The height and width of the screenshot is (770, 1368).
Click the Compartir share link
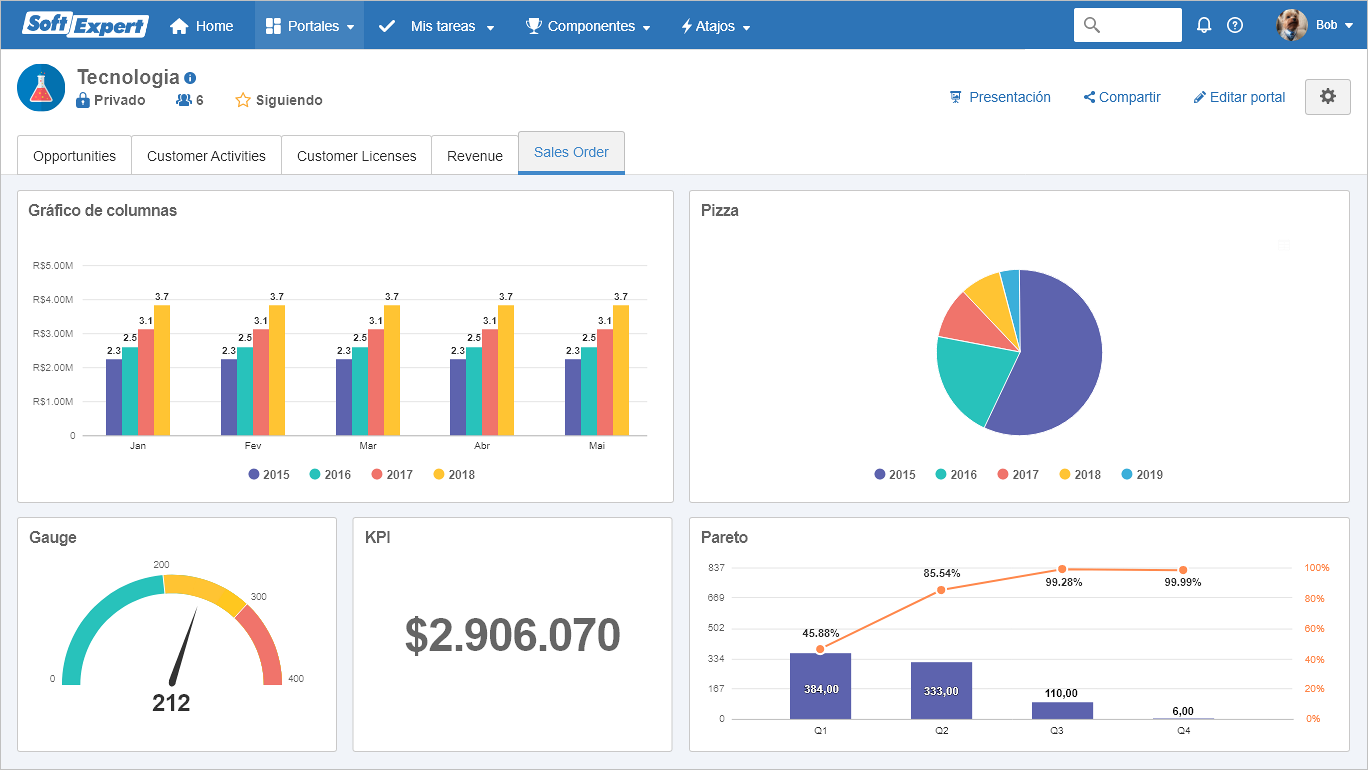pyautogui.click(x=1122, y=97)
